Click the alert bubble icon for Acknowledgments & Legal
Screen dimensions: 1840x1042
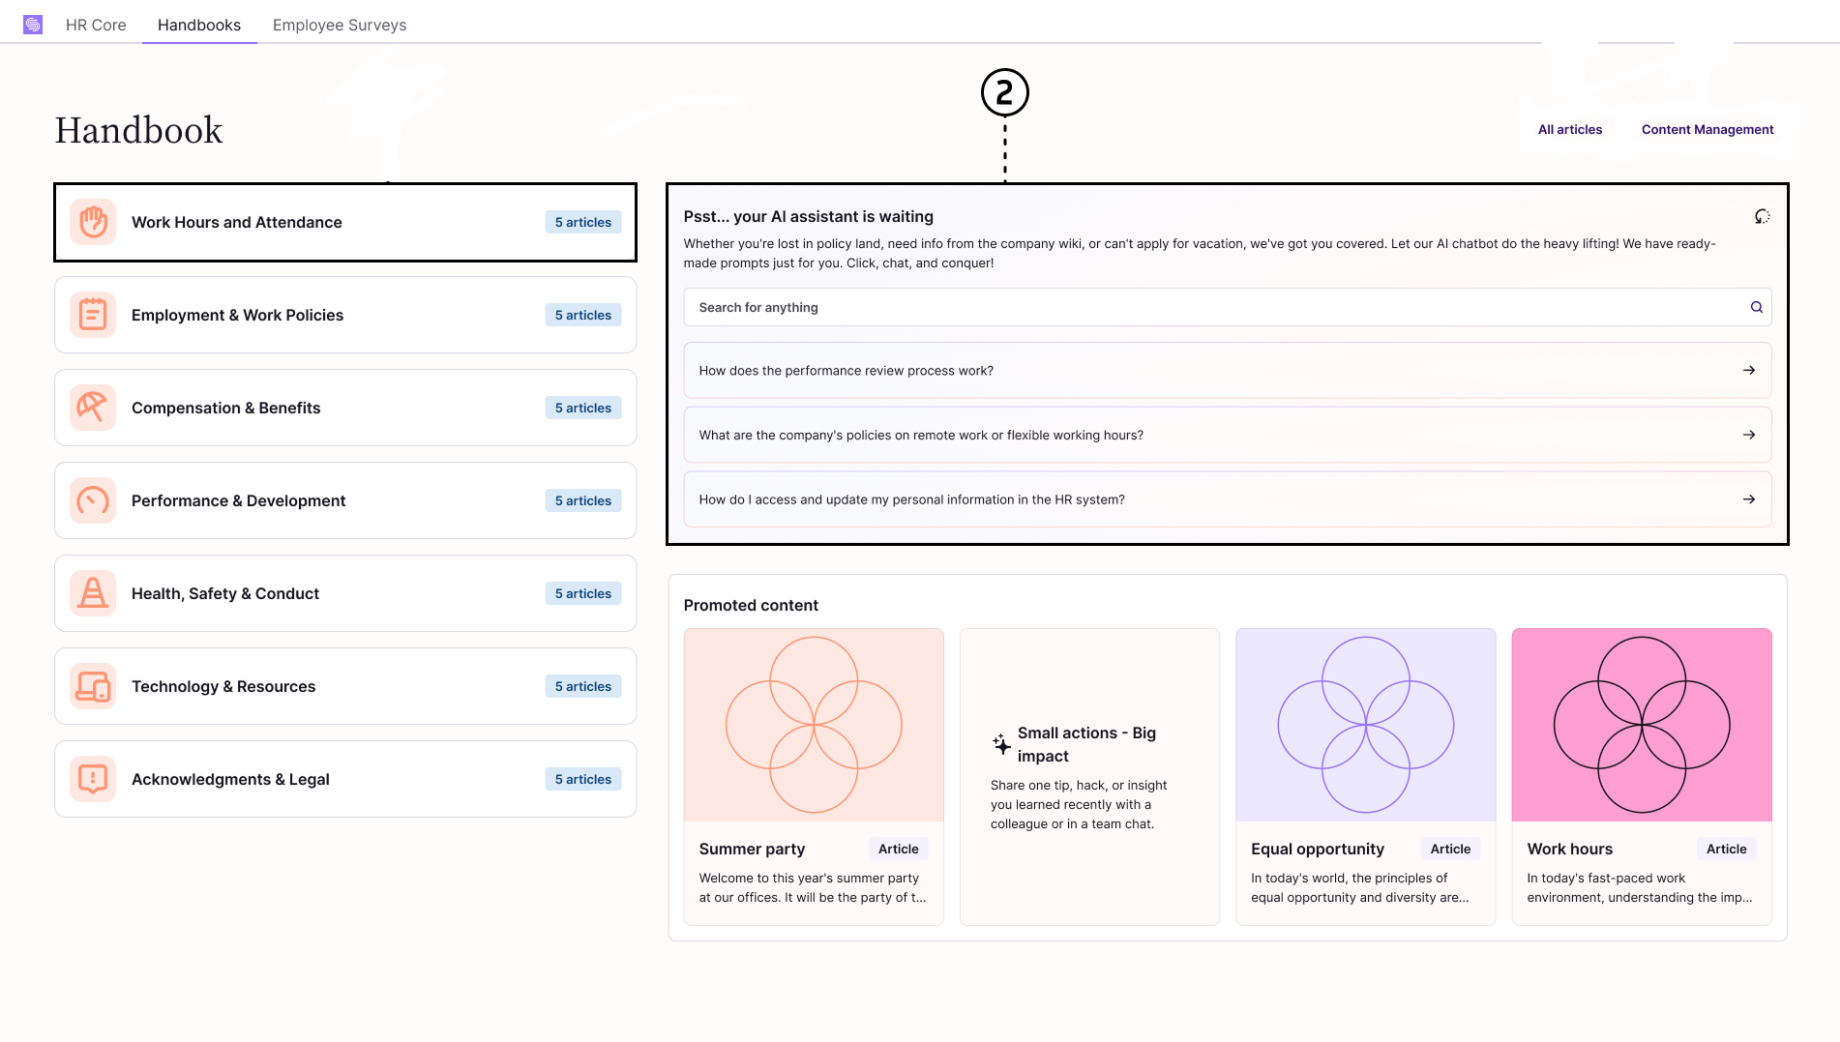pyautogui.click(x=93, y=779)
